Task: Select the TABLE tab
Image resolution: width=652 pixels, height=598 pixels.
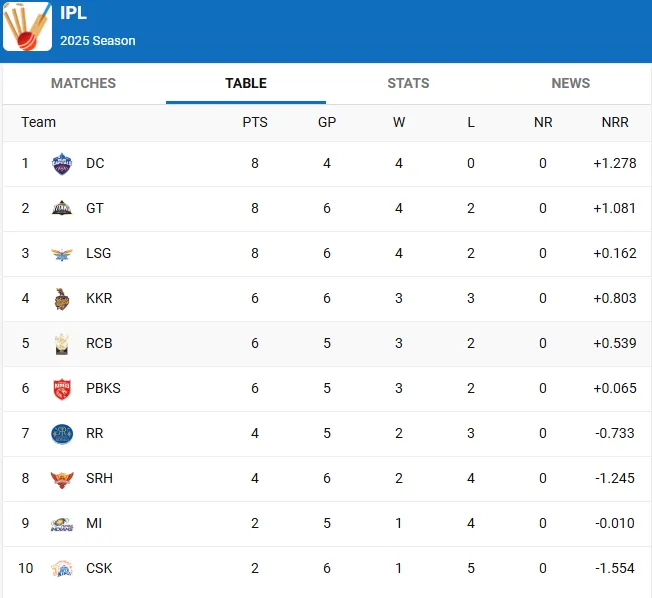Action: pyautogui.click(x=246, y=83)
